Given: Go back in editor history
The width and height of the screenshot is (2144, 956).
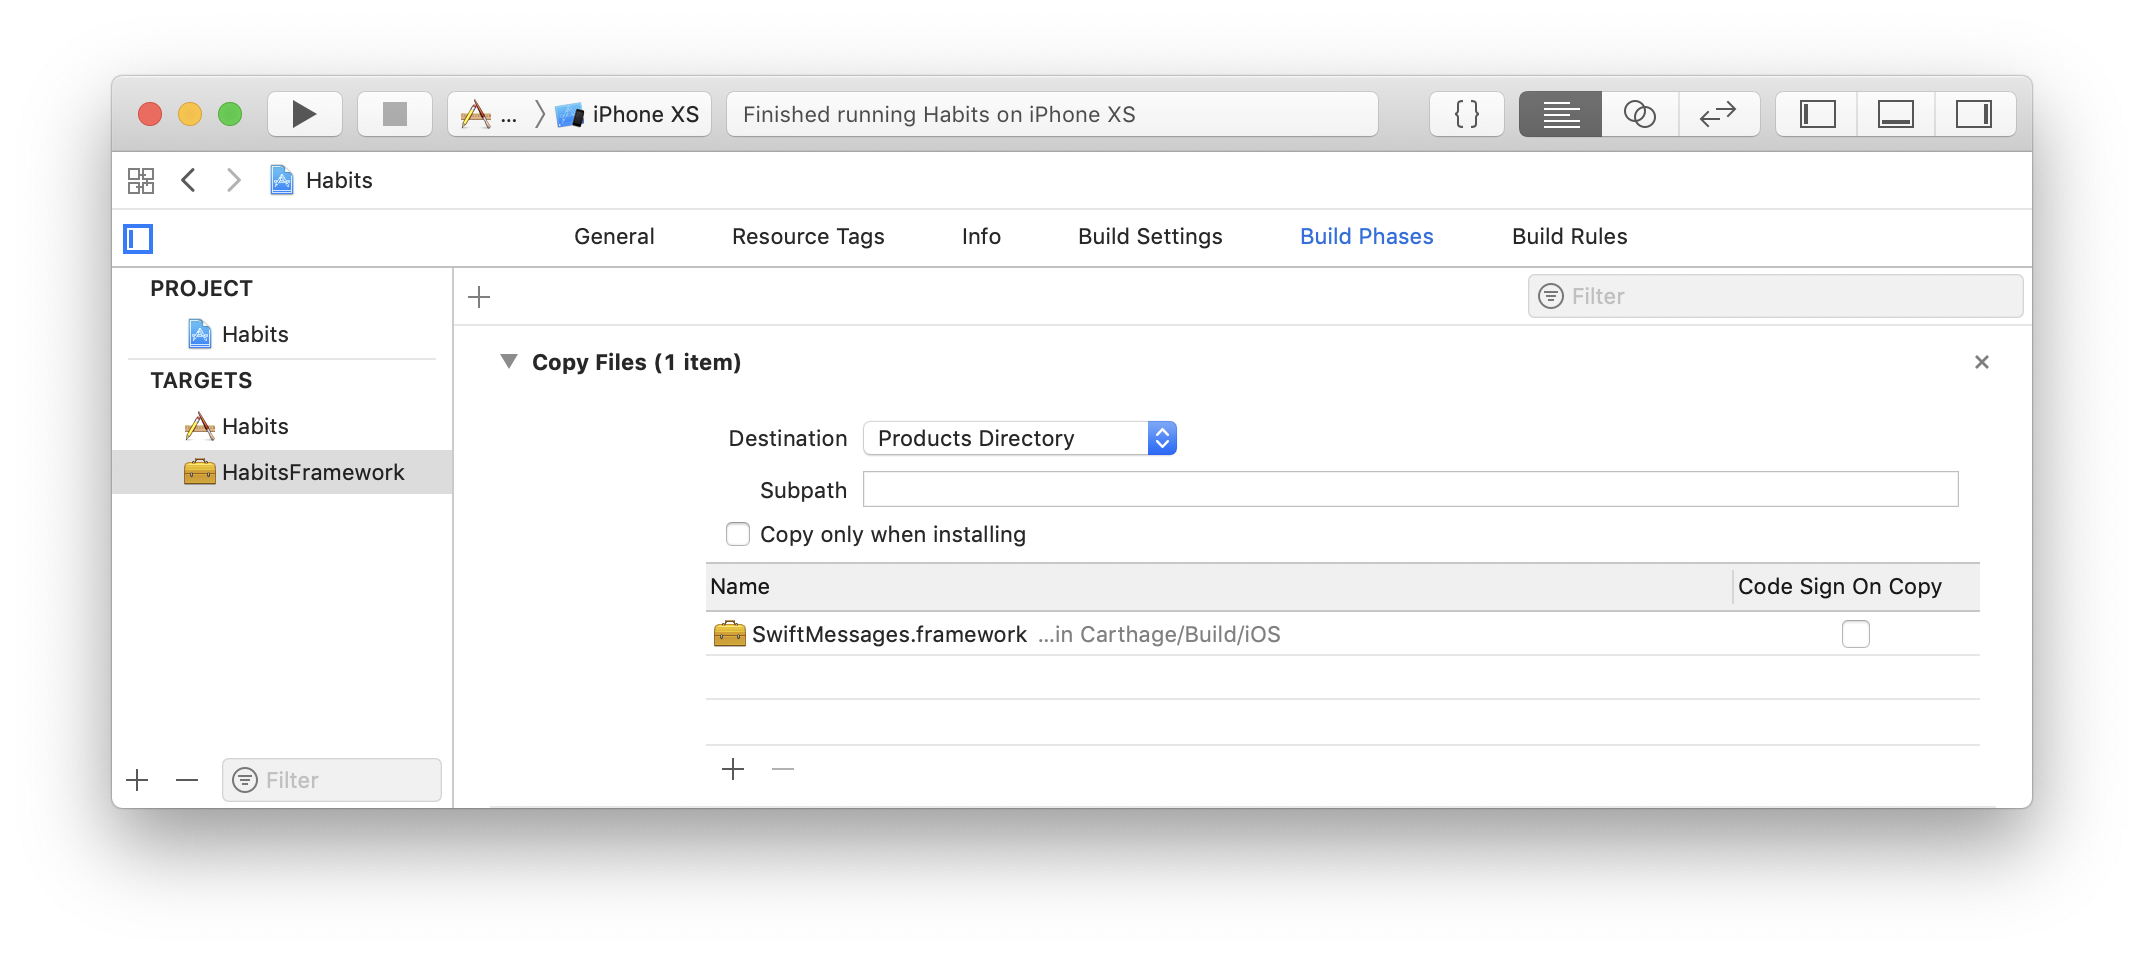Looking at the screenshot, I should tap(188, 180).
